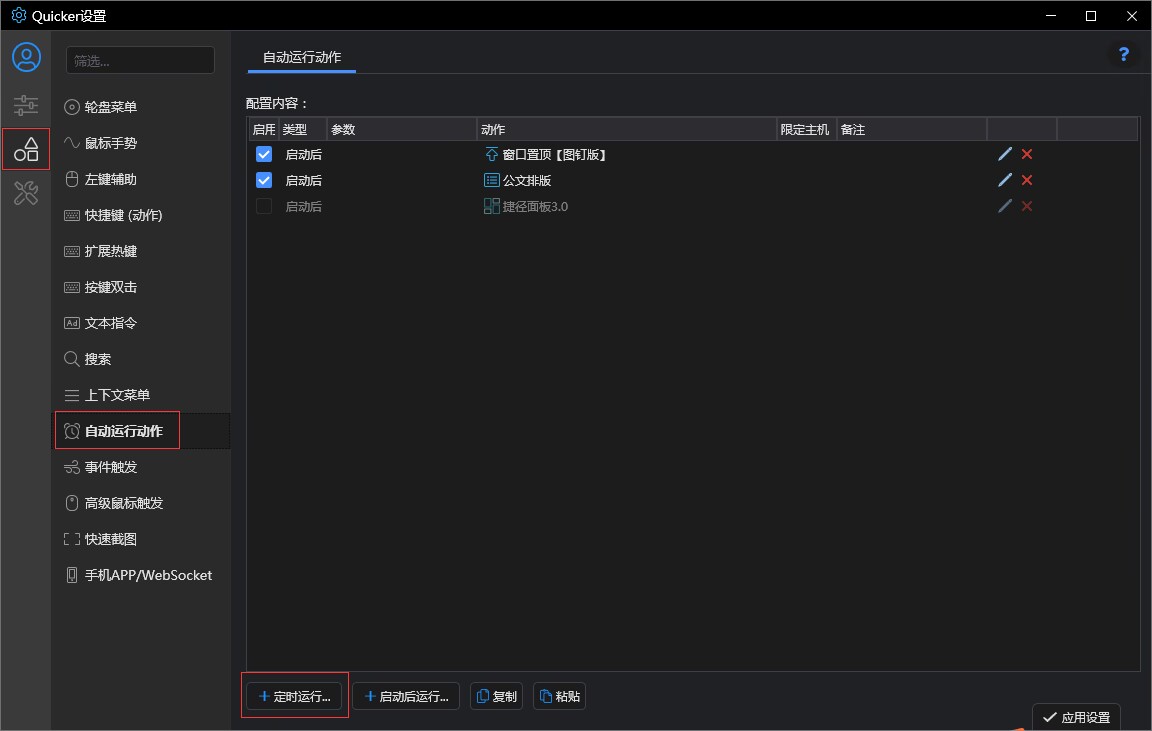Add a 启动后运行 action
Image resolution: width=1152 pixels, height=731 pixels.
[x=406, y=696]
